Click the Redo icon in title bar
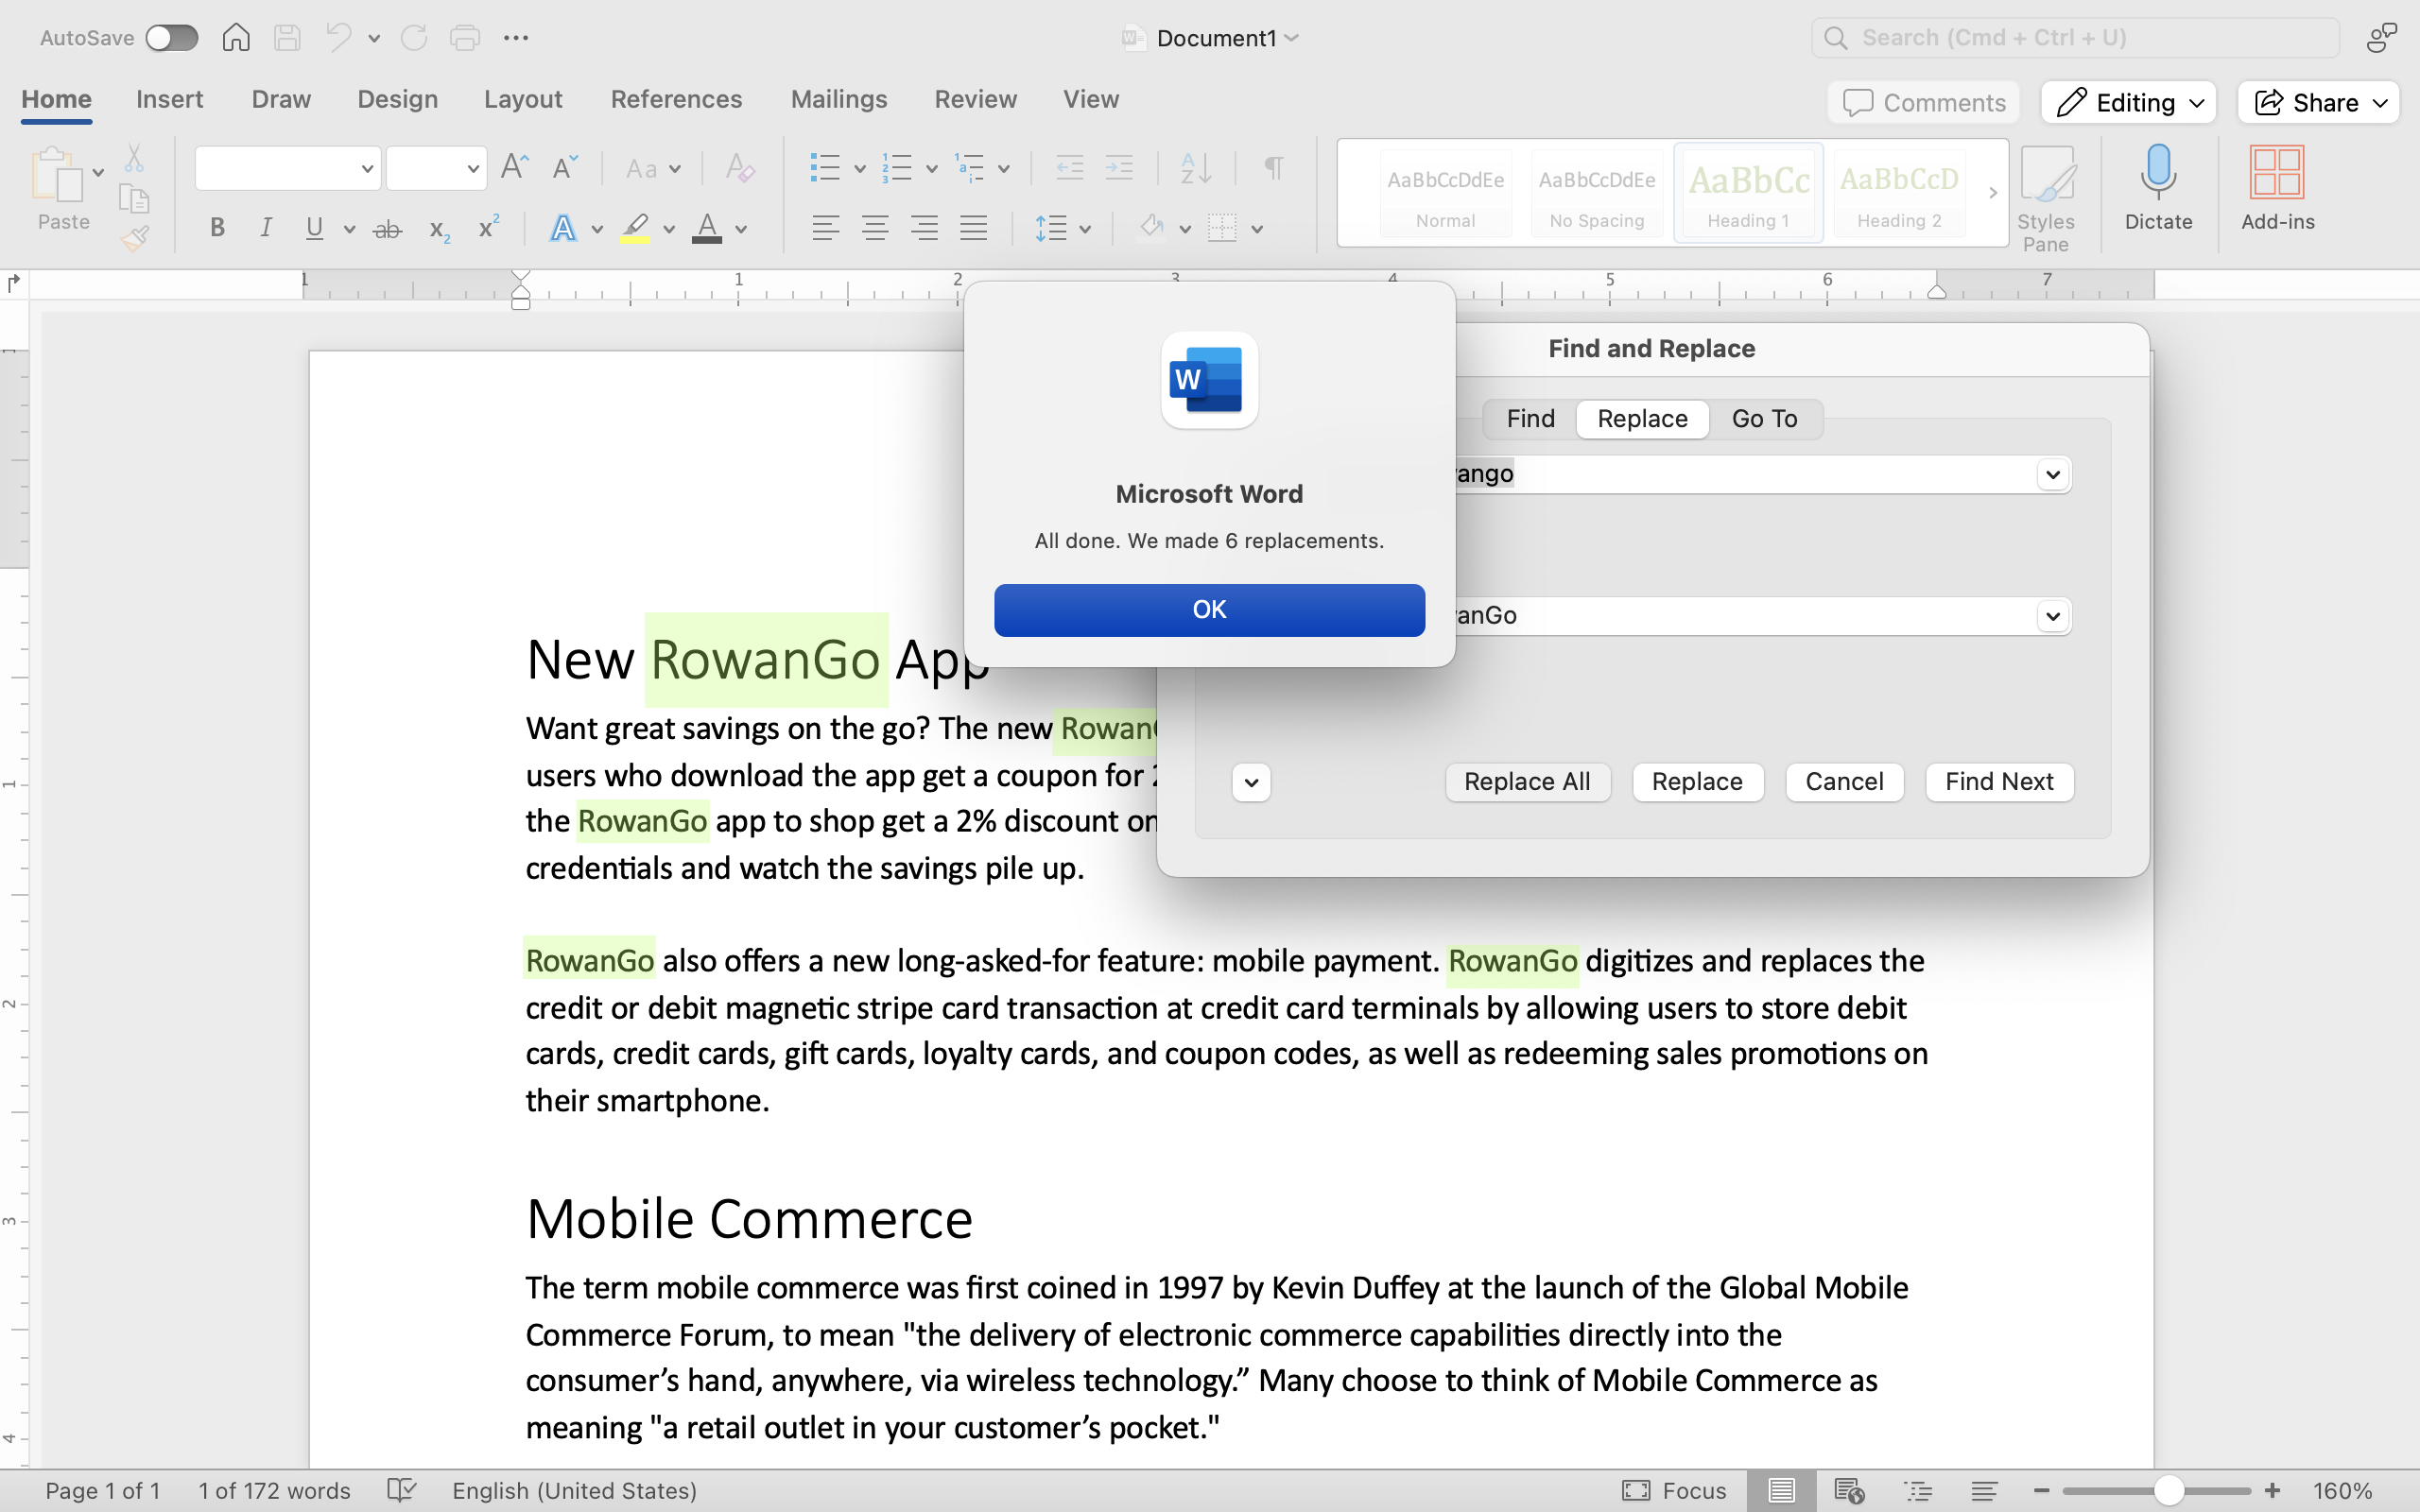This screenshot has height=1512, width=2420. pyautogui.click(x=414, y=38)
